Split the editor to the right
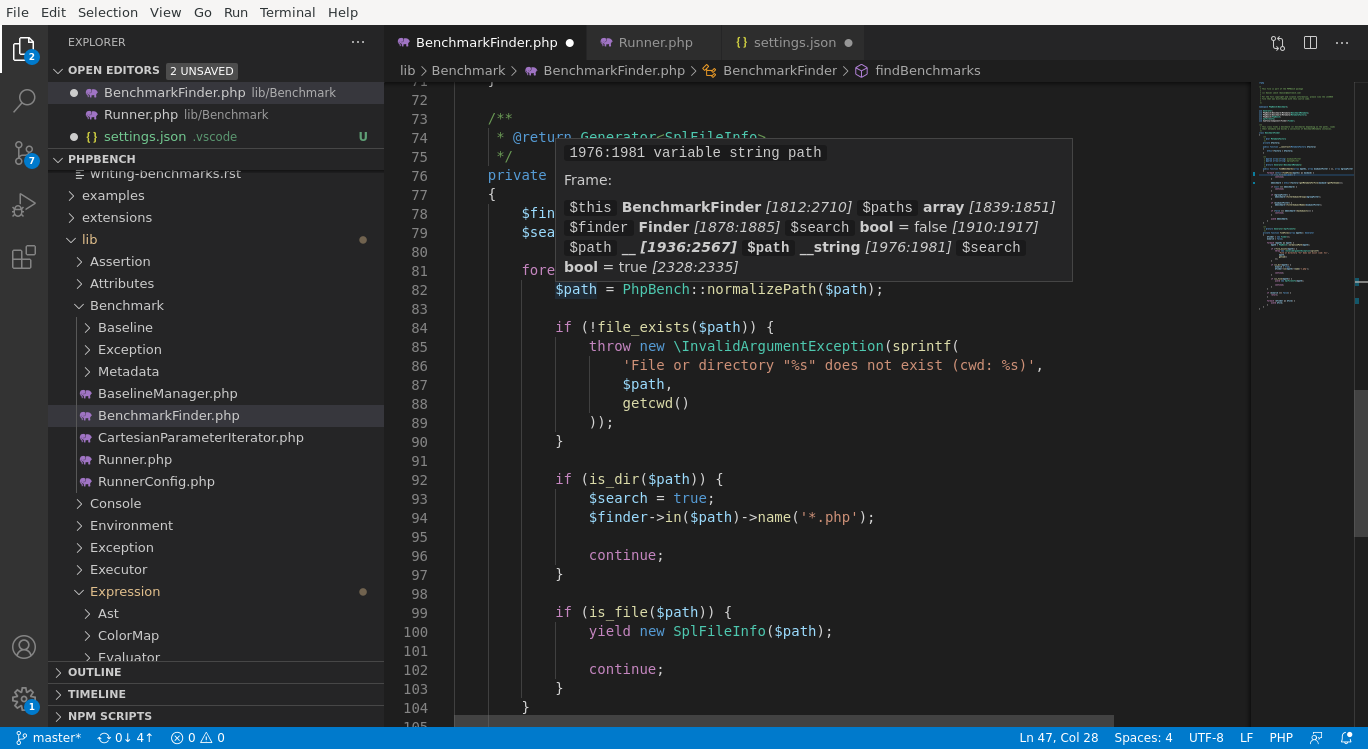Image resolution: width=1368 pixels, height=749 pixels. click(1310, 43)
